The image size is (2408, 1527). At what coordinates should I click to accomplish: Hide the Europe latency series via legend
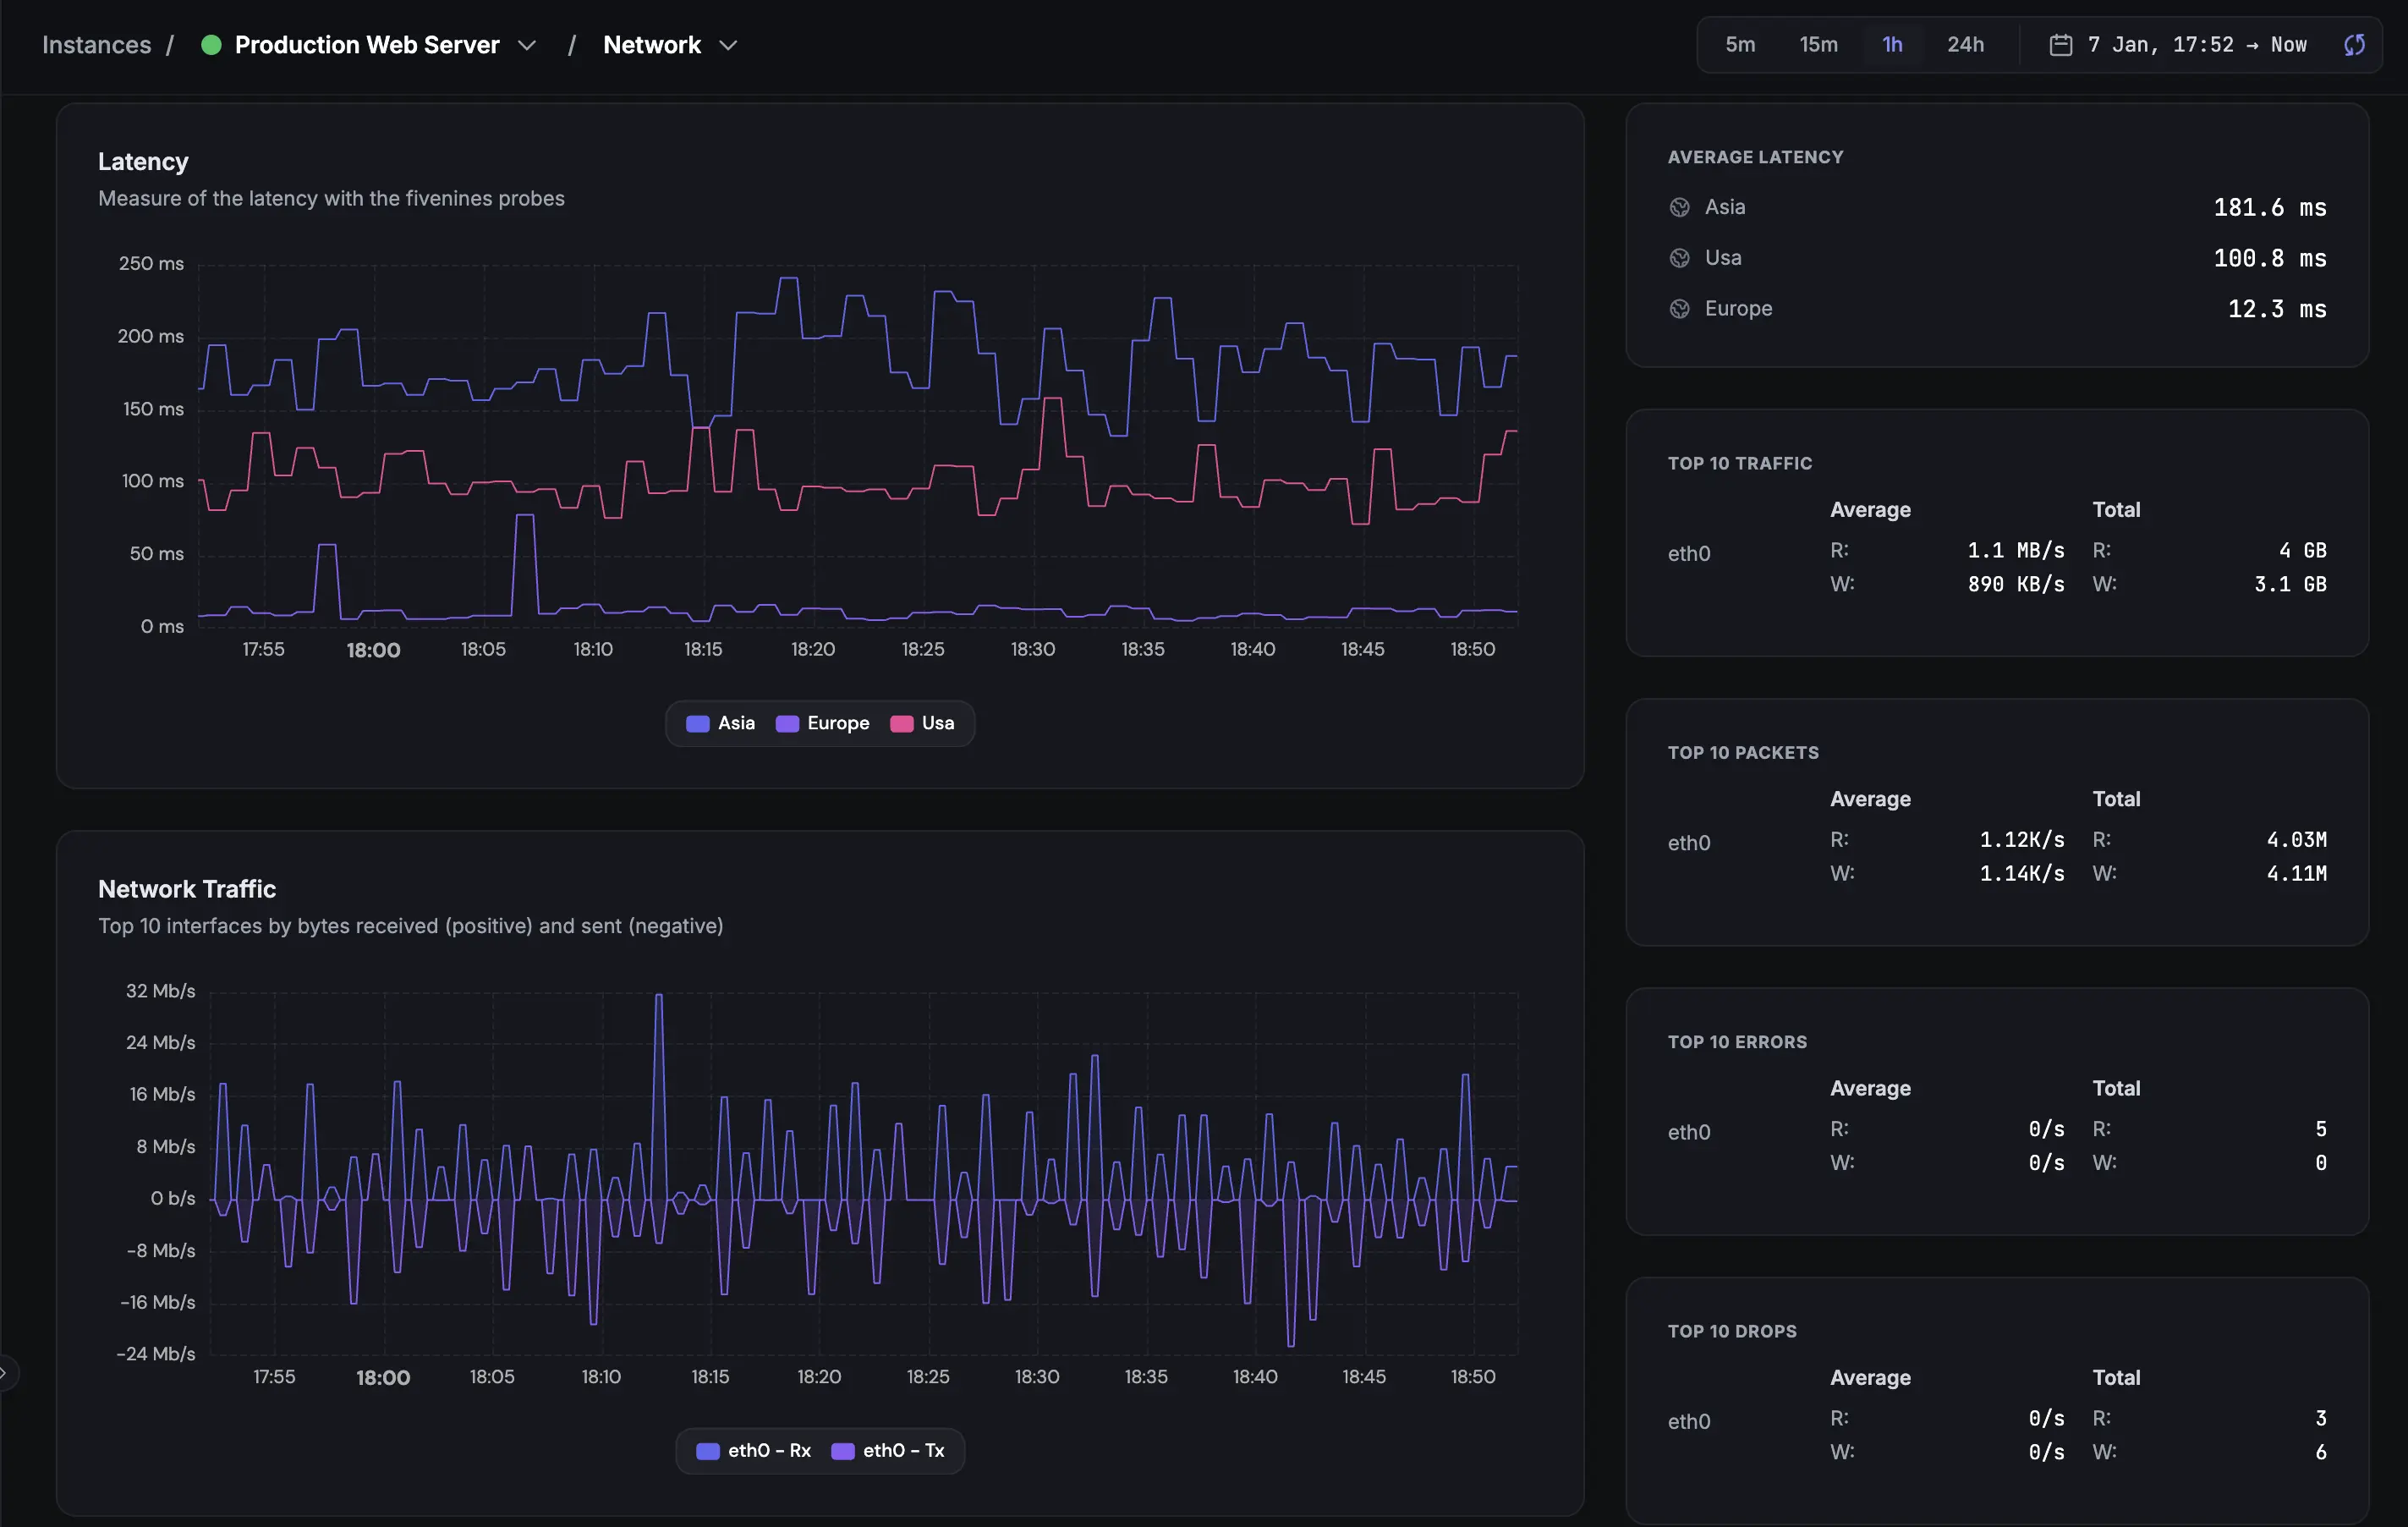[x=822, y=723]
